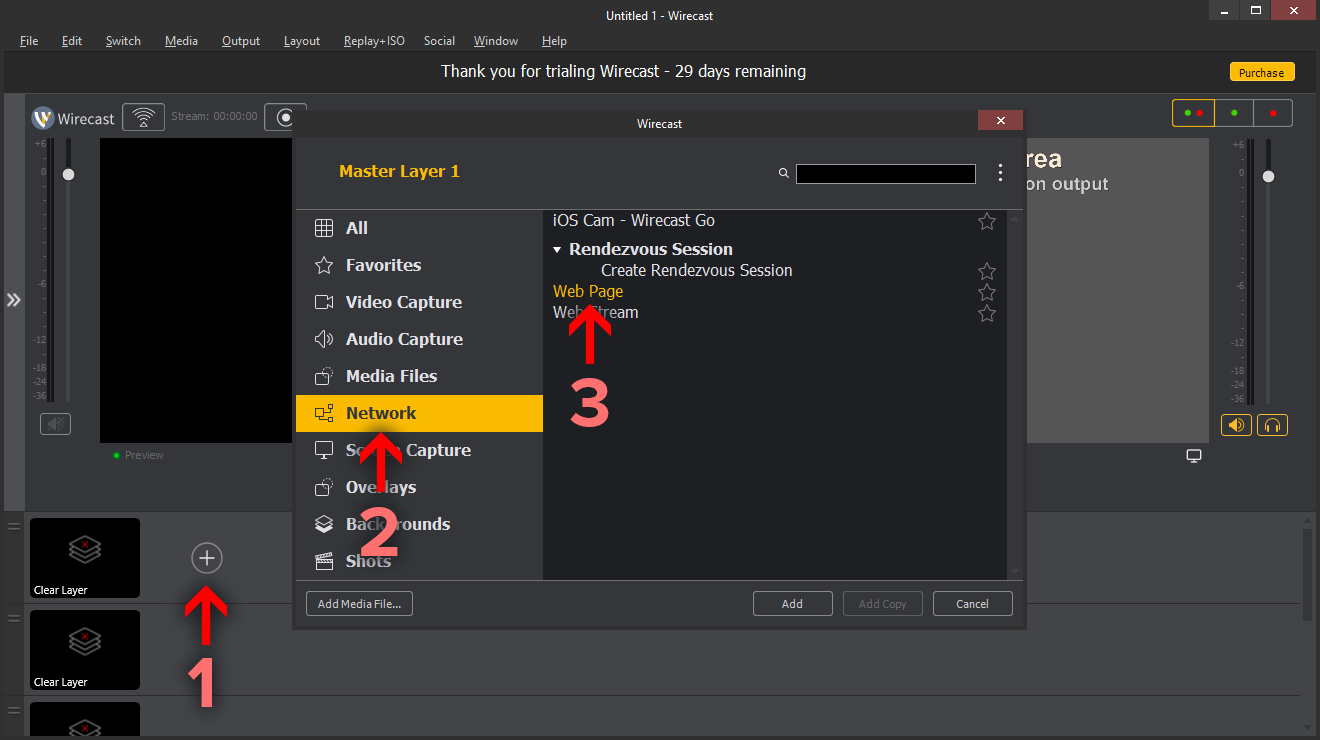This screenshot has width=1320, height=740.
Task: Click source list scrollbar down arrow
Action: (x=1015, y=571)
